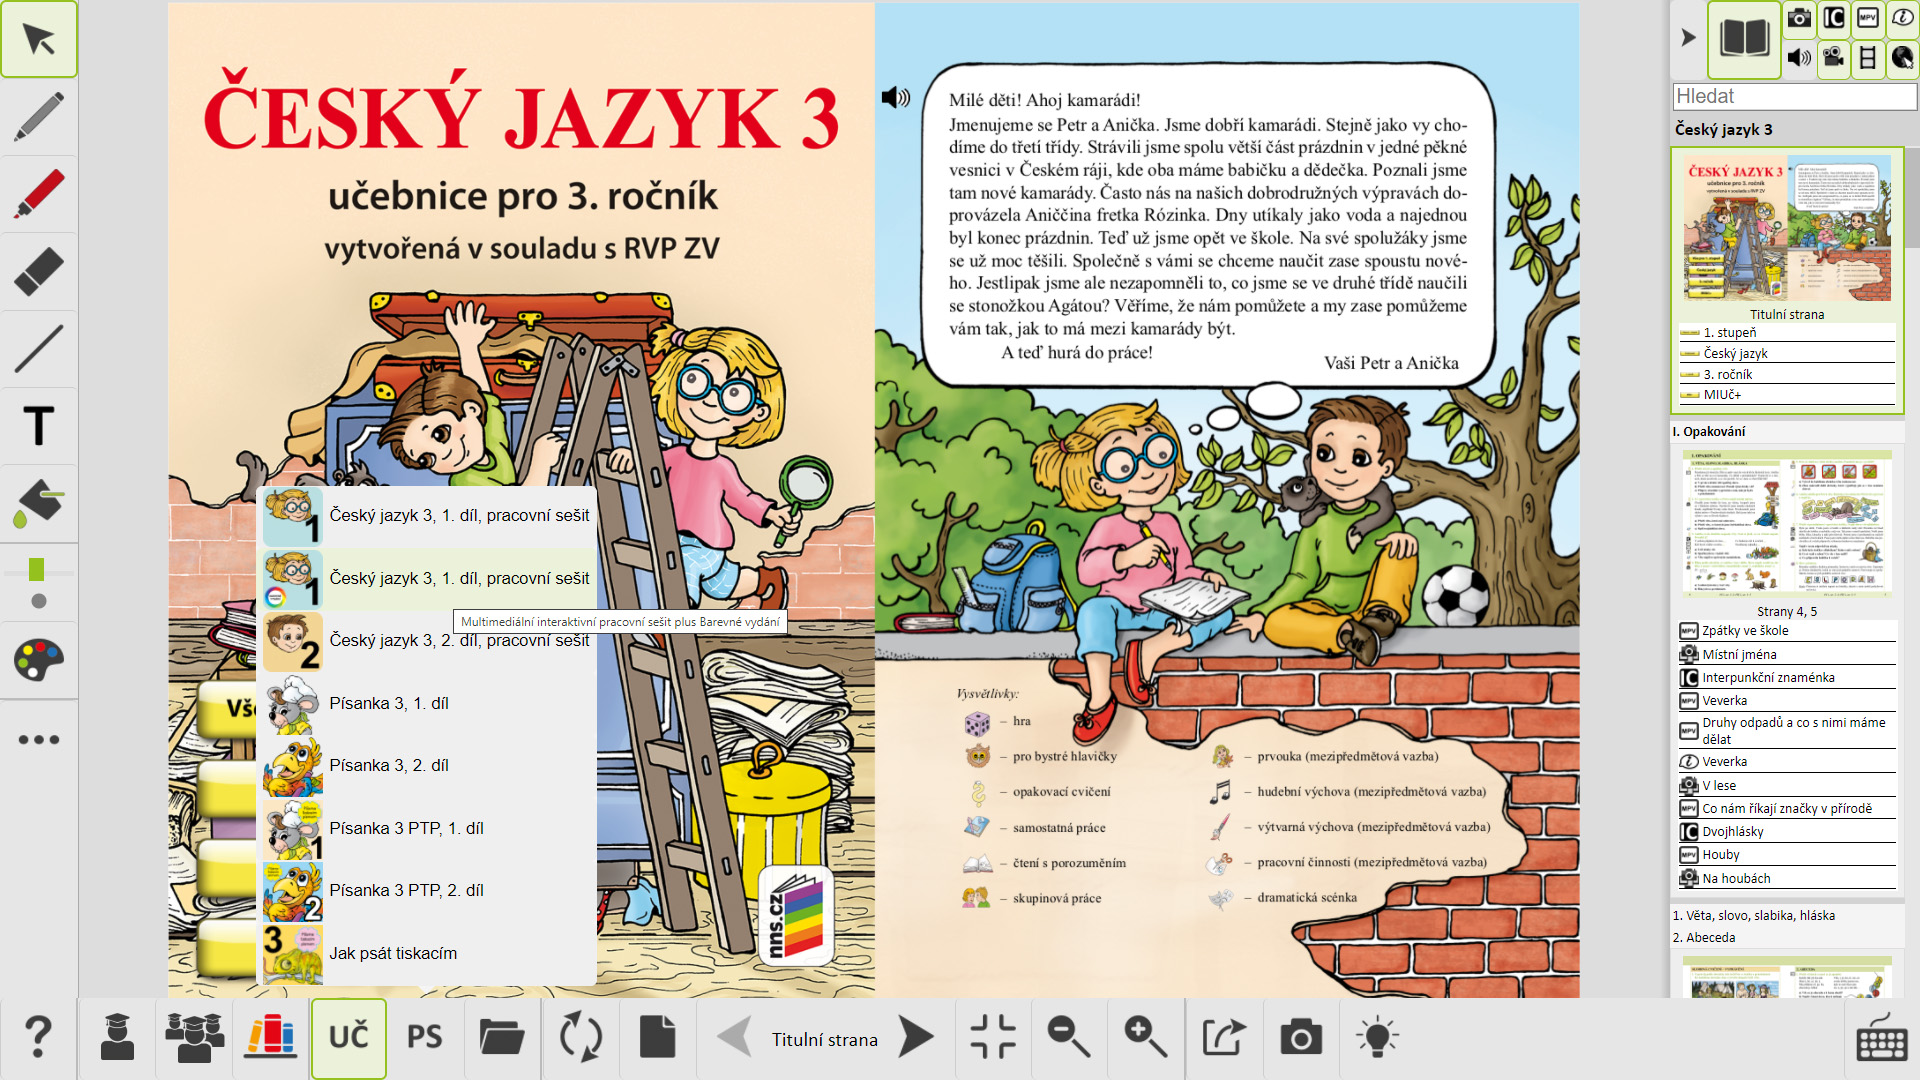Open more tools with three dots
Image resolution: width=1920 pixels, height=1080 pixels.
(x=39, y=739)
